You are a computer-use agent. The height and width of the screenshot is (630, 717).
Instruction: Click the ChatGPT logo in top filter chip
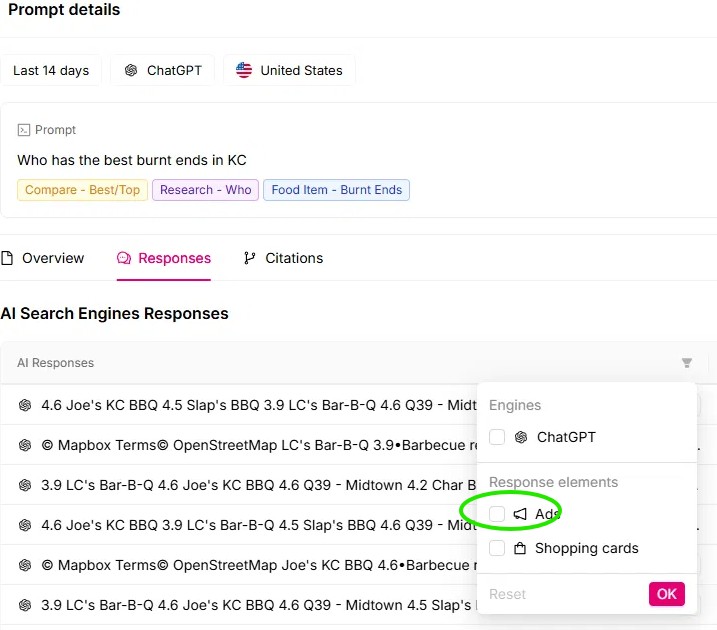[x=131, y=70]
